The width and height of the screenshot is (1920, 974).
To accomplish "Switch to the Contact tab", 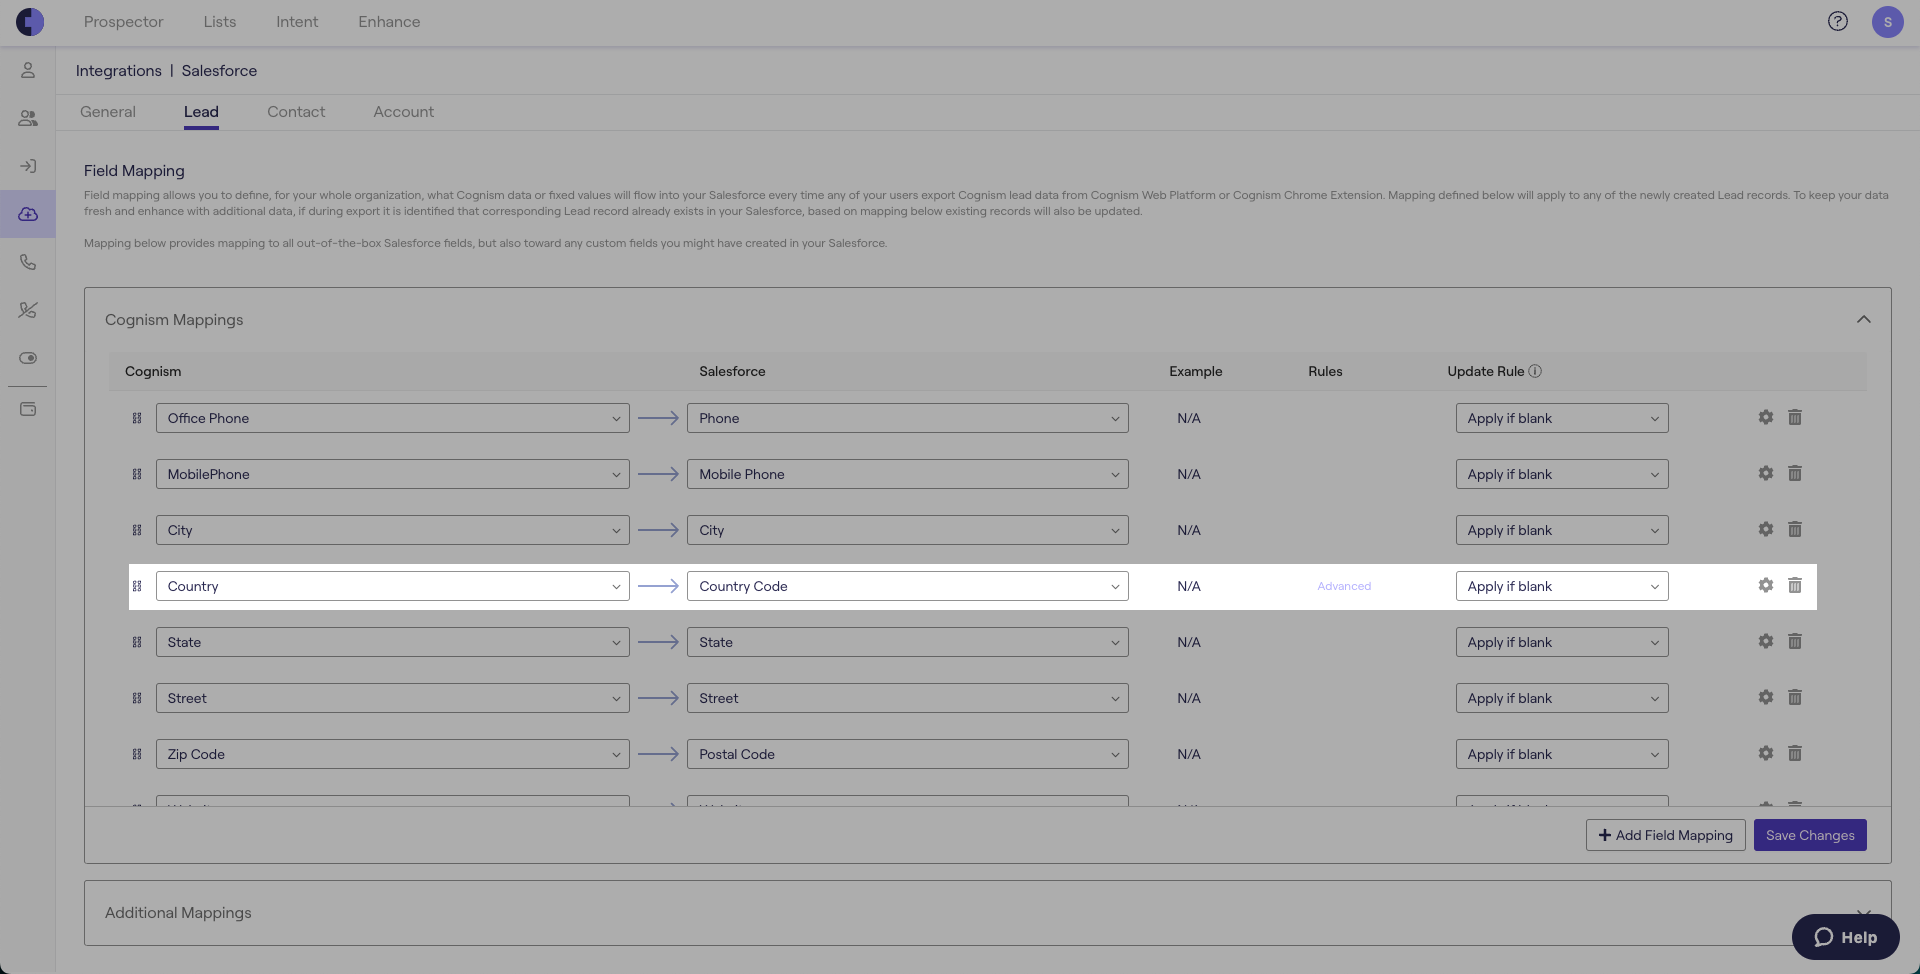I will pos(296,112).
